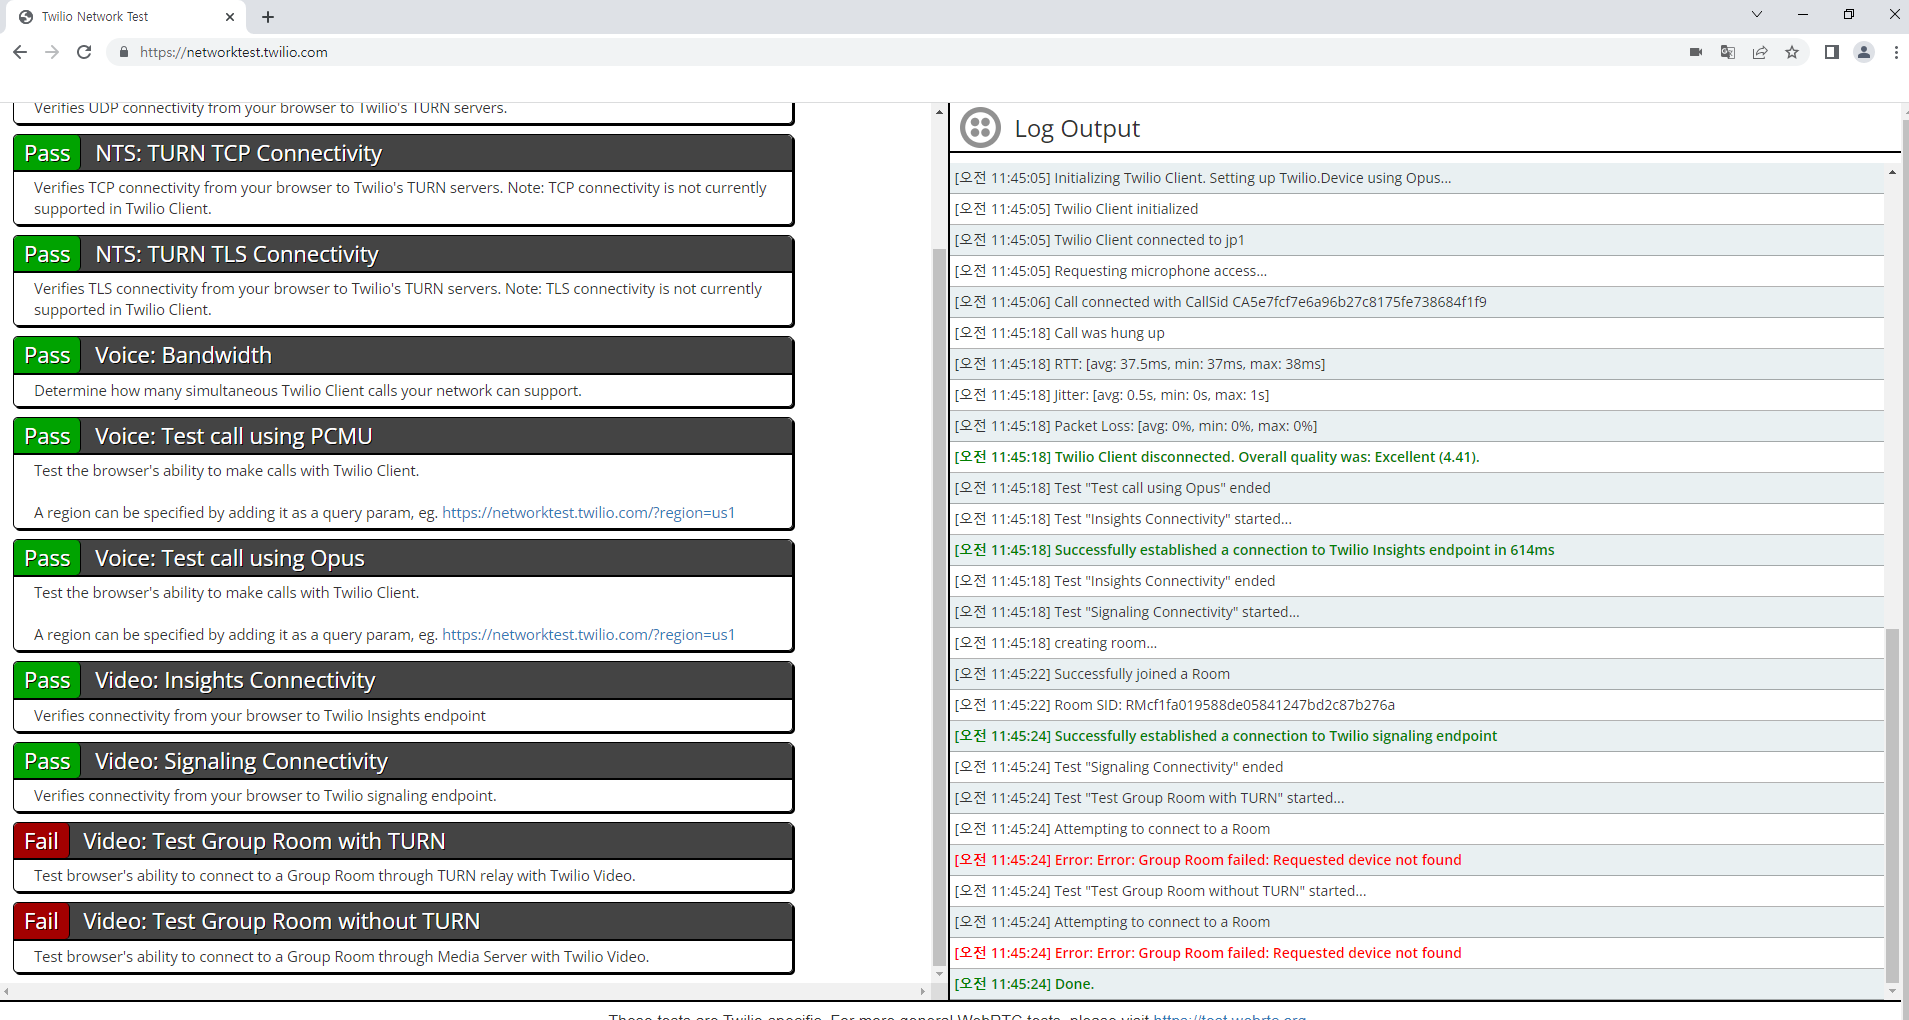Viewport: 1909px width, 1020px height.
Task: Select the 'Overall quality was: Excellent' log line
Action: pos(1418,457)
